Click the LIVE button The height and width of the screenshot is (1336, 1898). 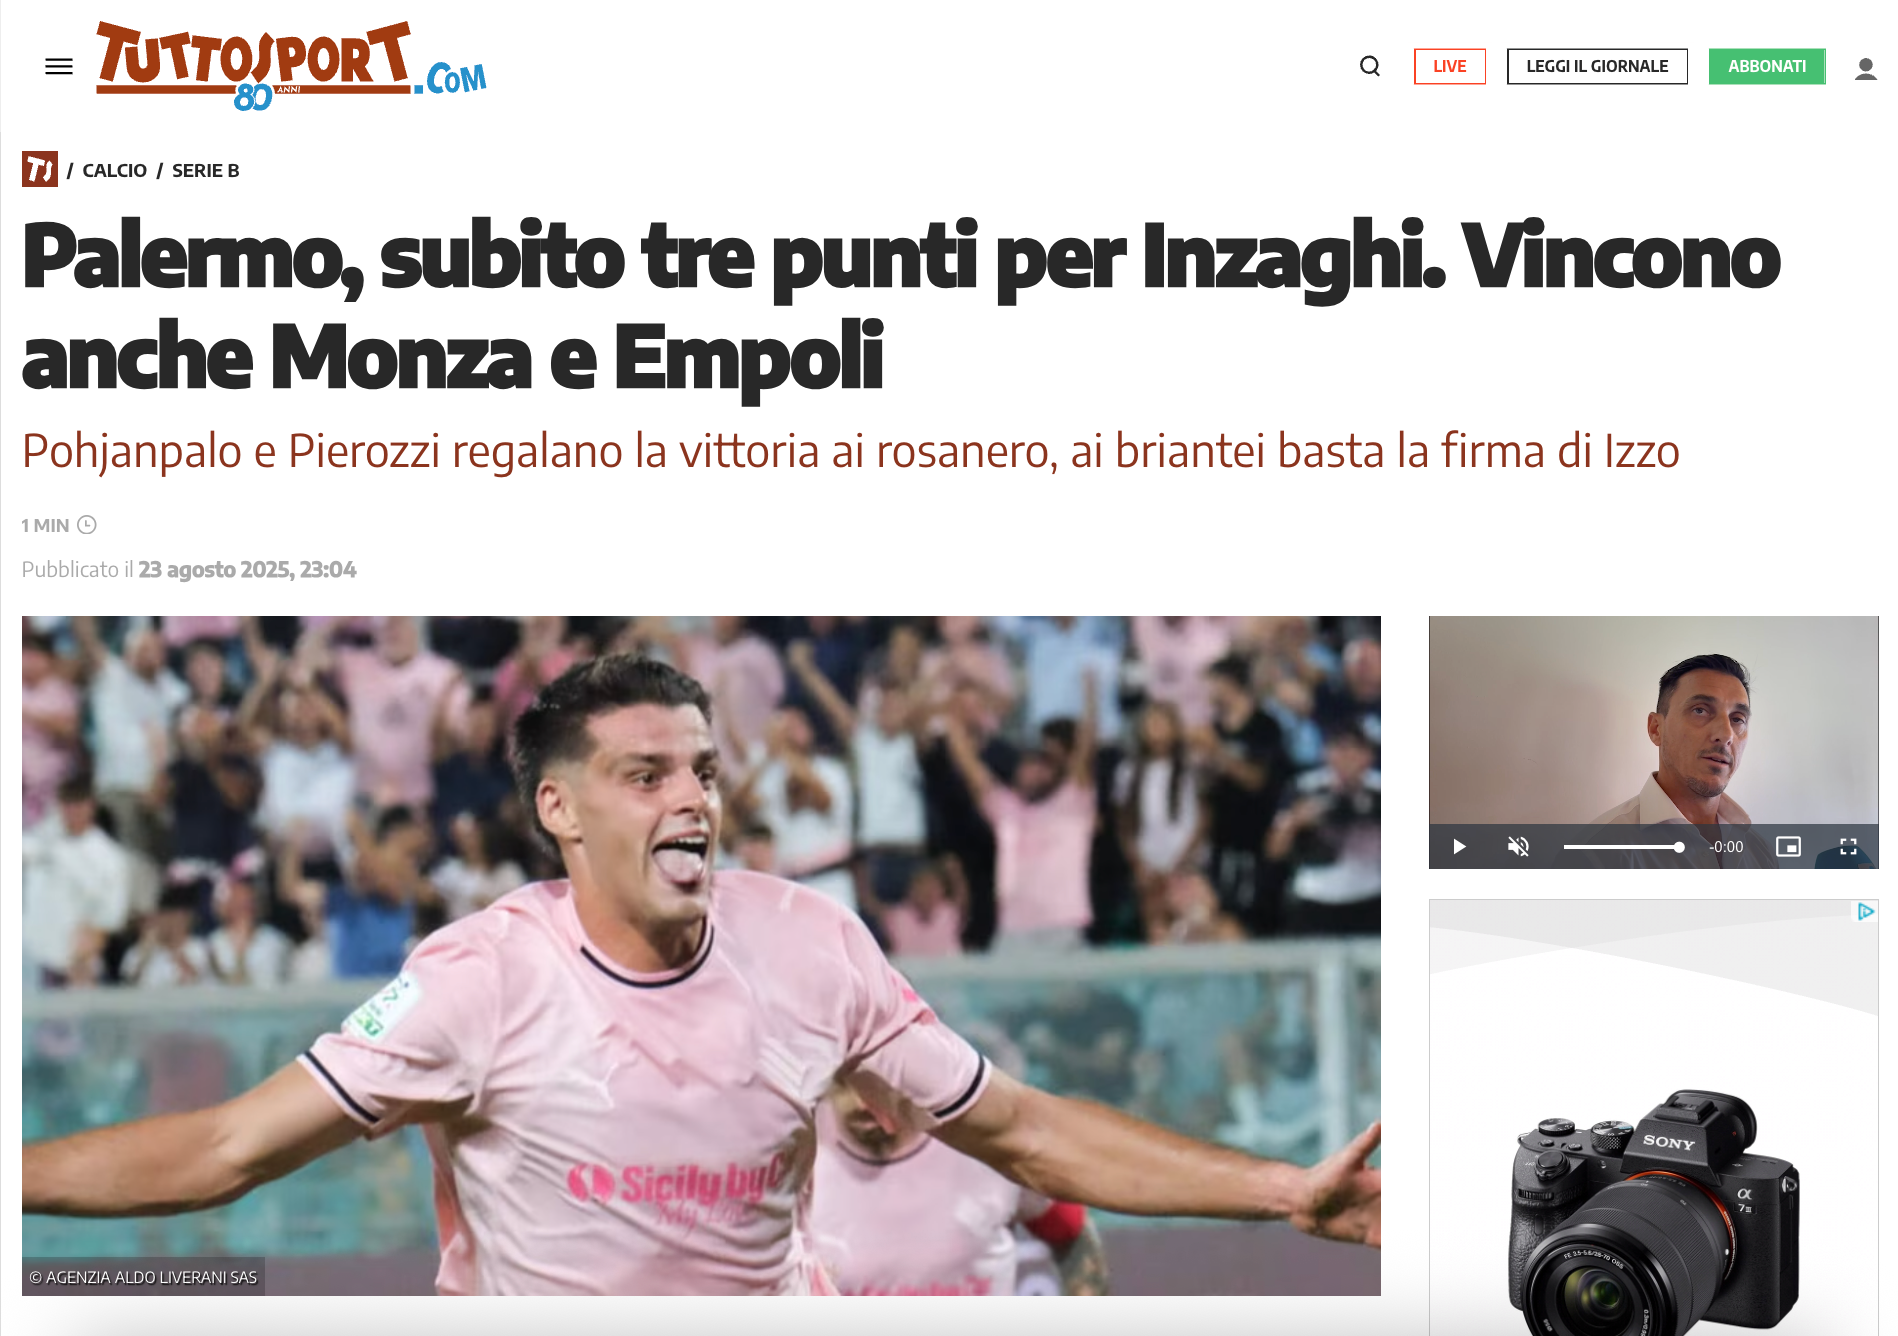[x=1449, y=66]
